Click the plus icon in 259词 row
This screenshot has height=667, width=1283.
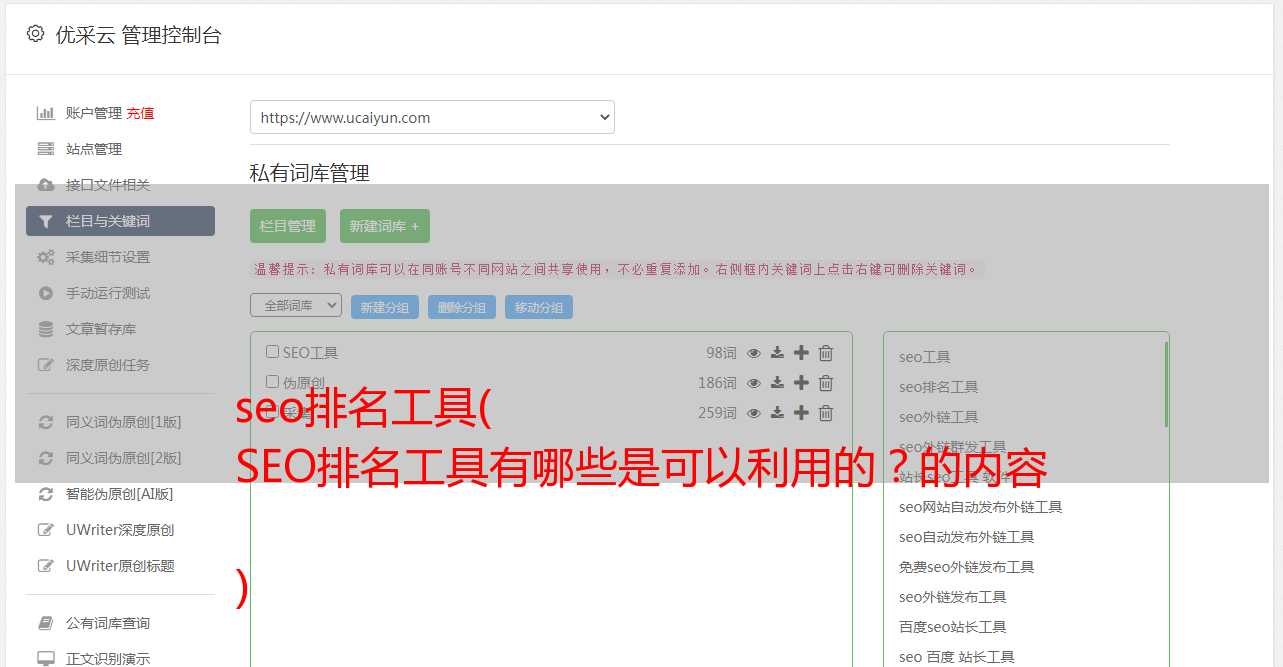(x=801, y=413)
